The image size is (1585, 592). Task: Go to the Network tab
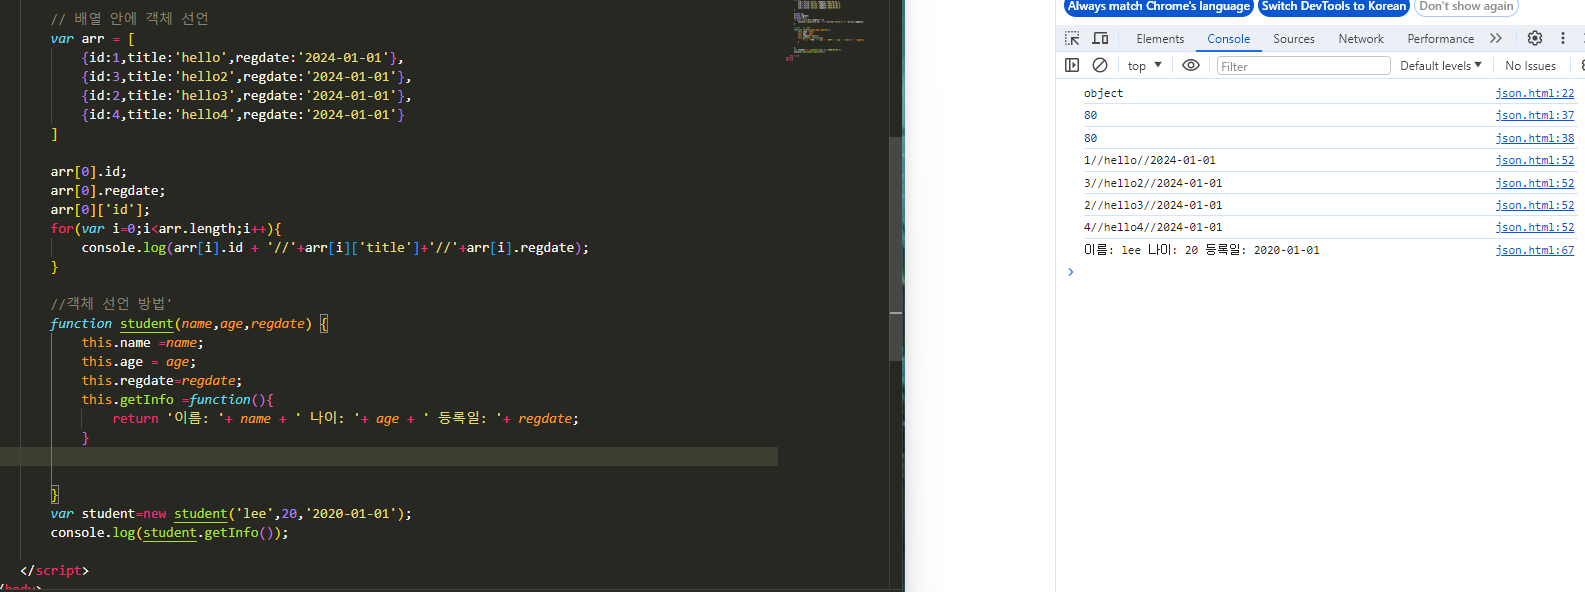pos(1361,38)
